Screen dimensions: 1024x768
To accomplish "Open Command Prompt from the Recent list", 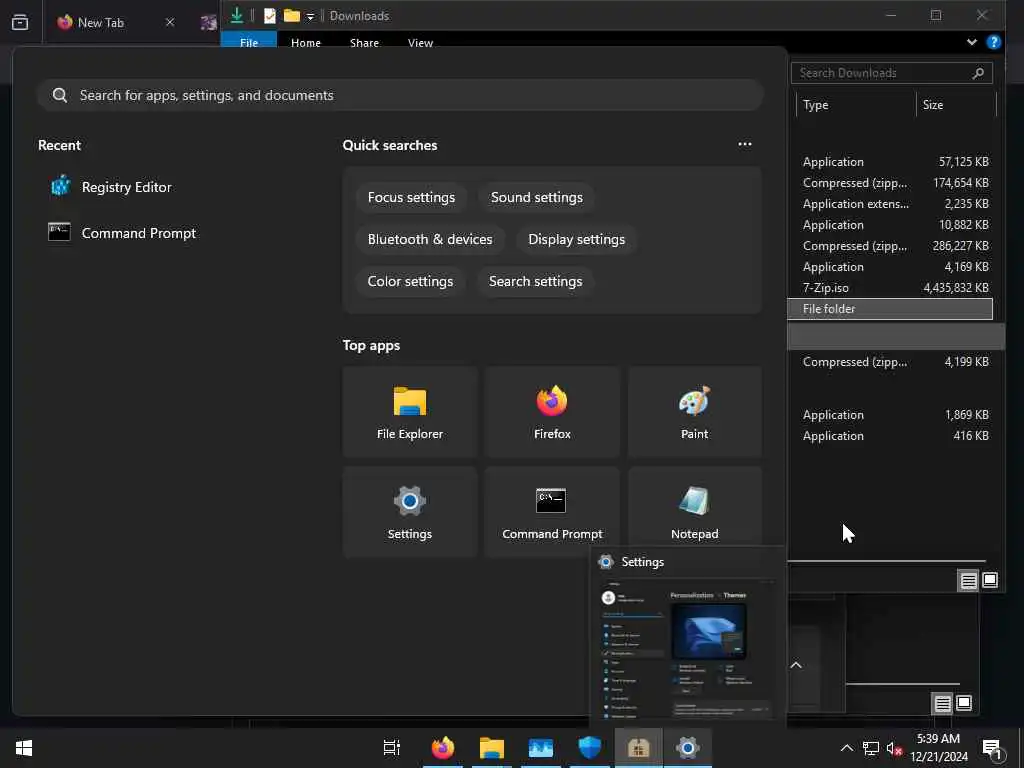I will [123, 233].
